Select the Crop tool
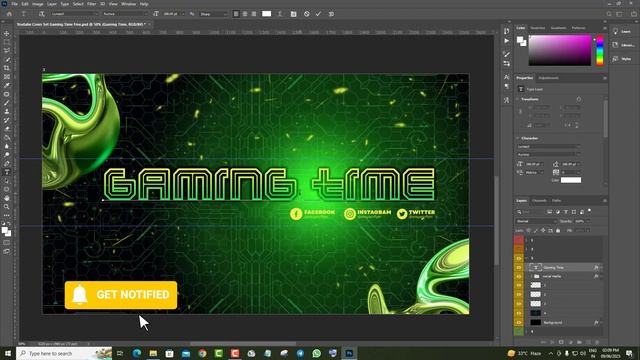Viewport: 640px width, 360px height. coord(7,68)
